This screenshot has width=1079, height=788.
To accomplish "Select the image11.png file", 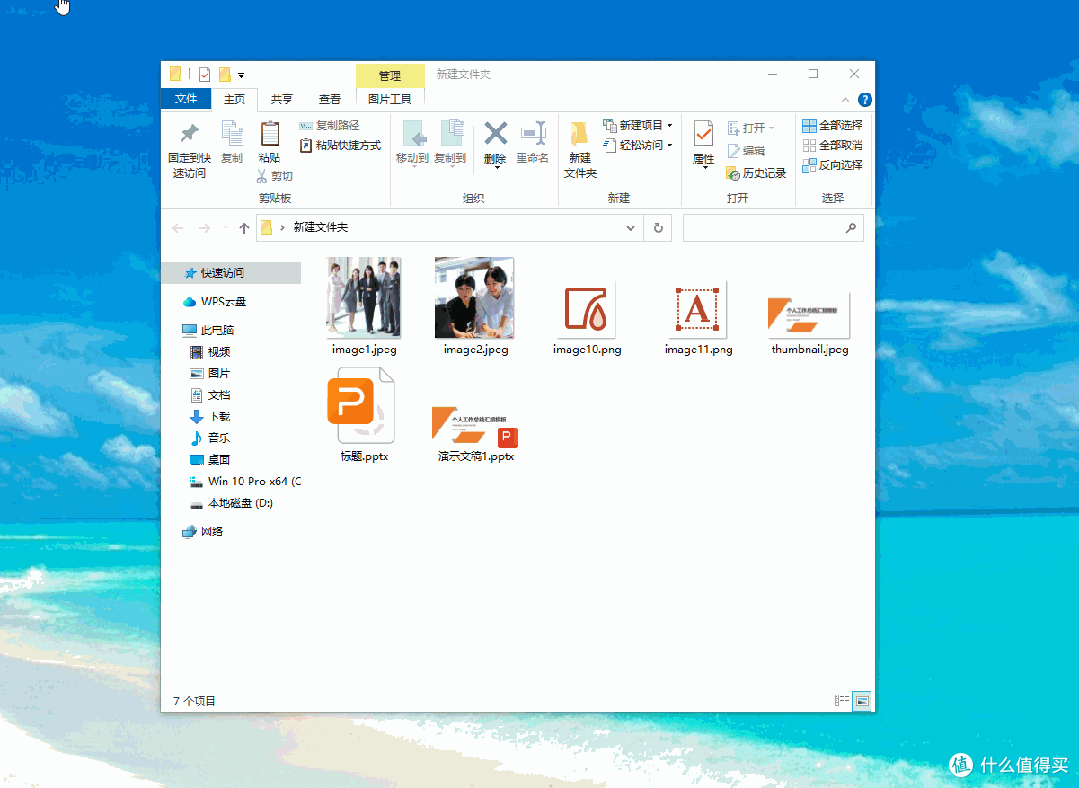I will coord(698,310).
